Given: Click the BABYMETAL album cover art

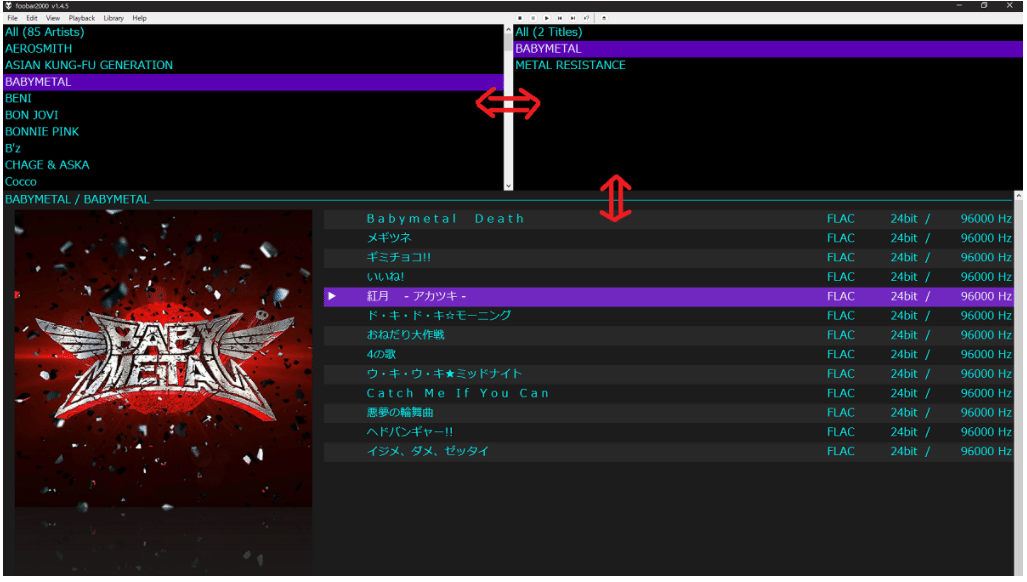Looking at the screenshot, I should (163, 359).
